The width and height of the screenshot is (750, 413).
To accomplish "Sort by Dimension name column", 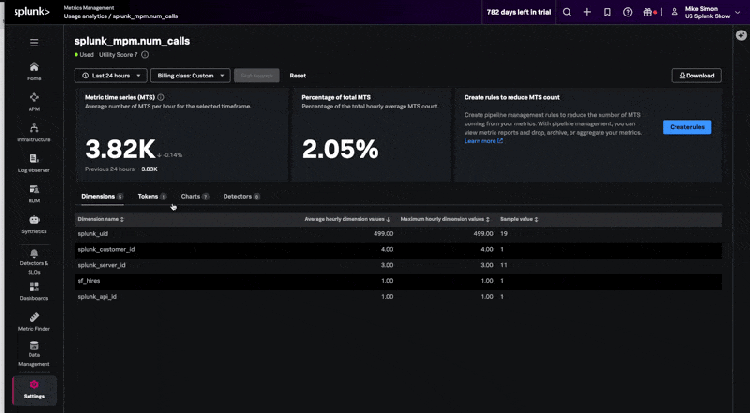I will [x=101, y=218].
